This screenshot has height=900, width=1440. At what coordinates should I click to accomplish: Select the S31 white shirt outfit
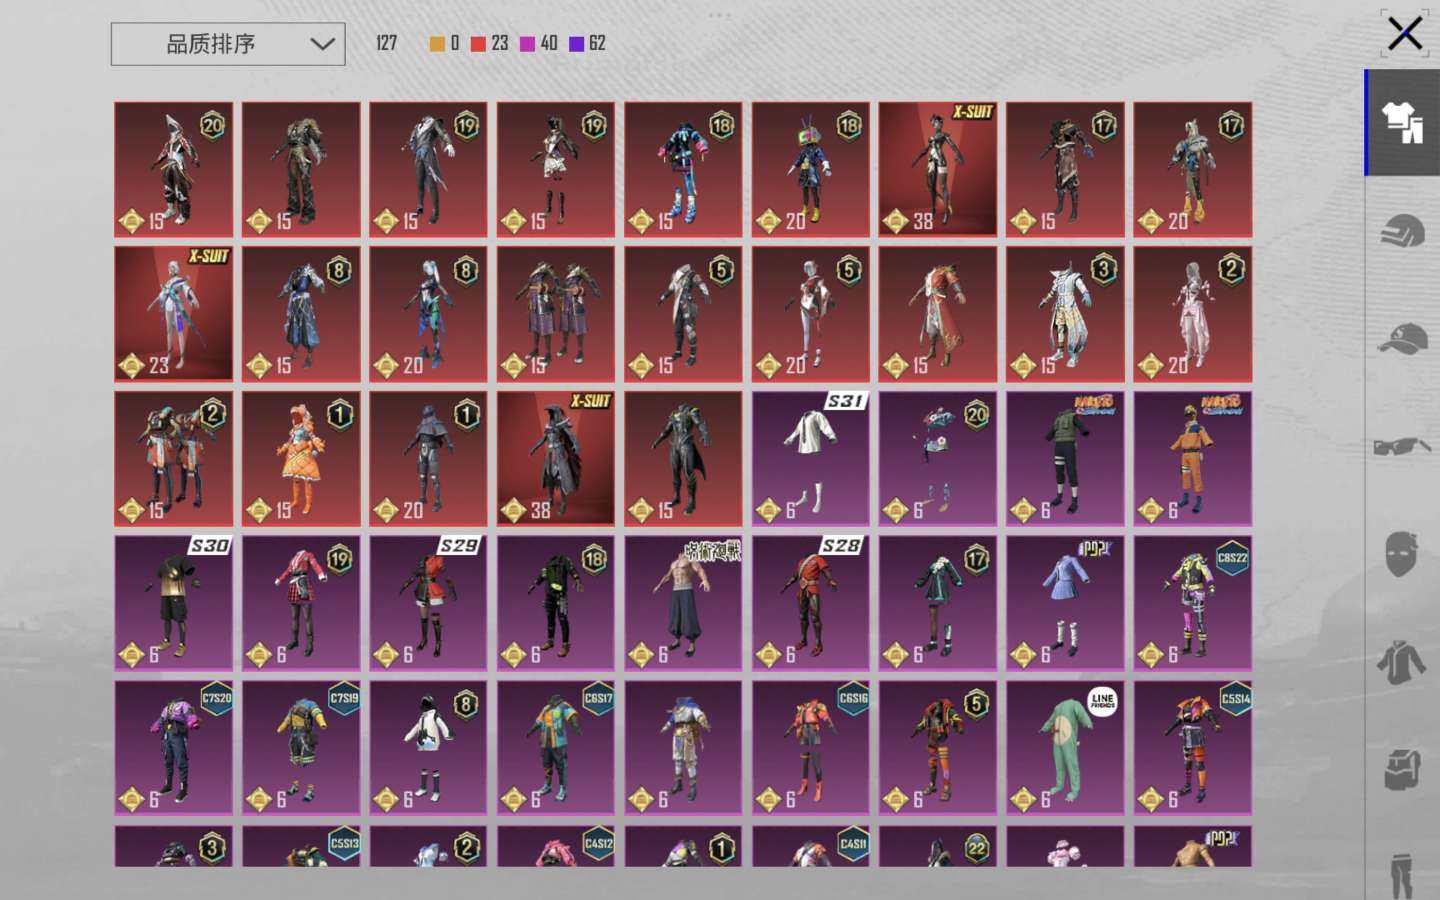811,459
